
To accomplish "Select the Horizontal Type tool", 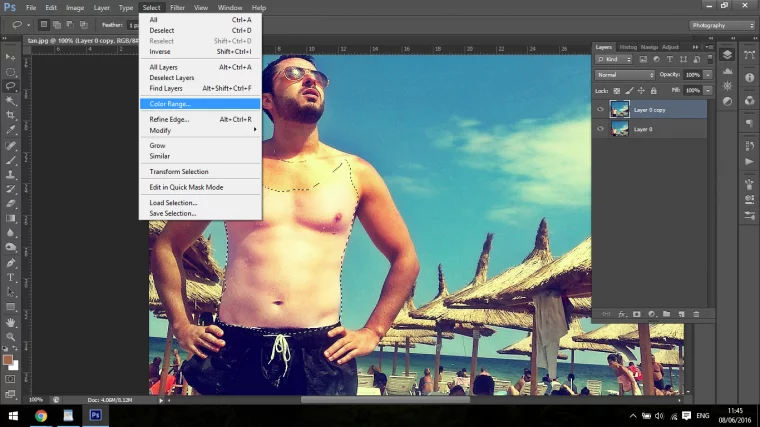I will (x=10, y=278).
